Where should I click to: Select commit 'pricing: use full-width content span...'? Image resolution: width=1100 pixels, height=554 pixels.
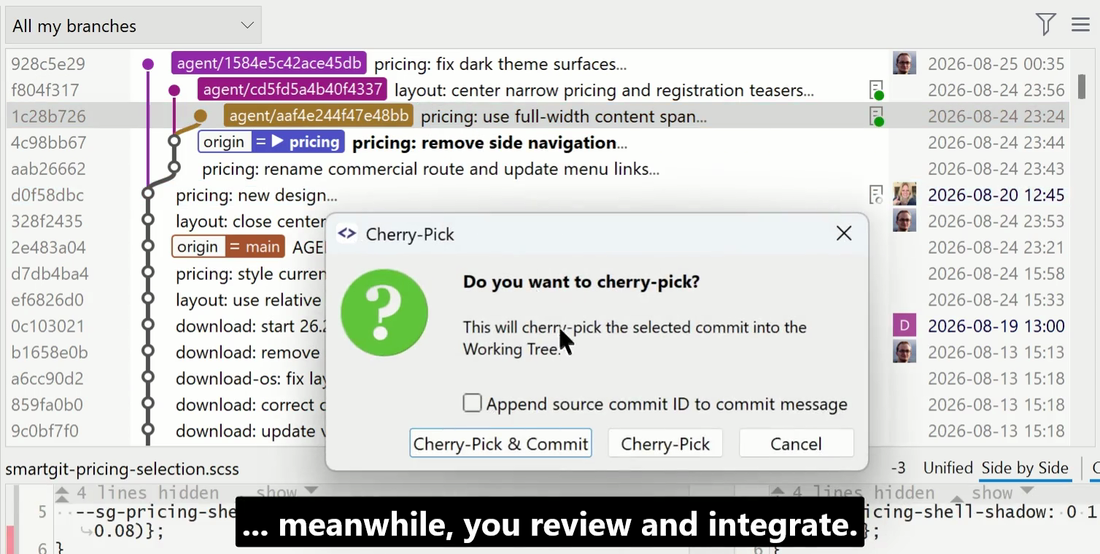[563, 116]
